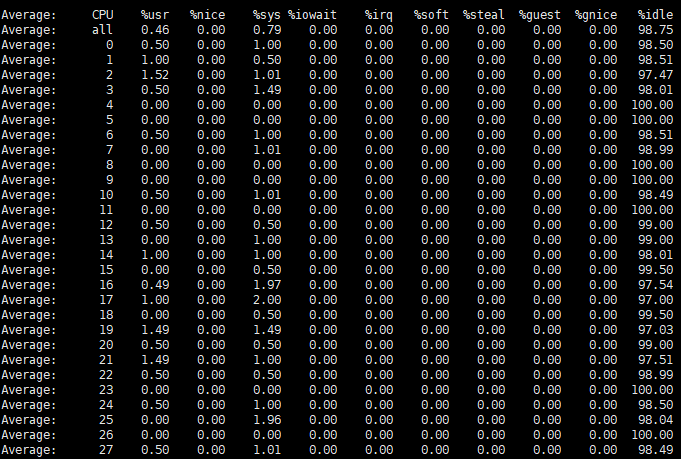Click the CPU number 4 label
681x459 pixels.
tap(109, 105)
